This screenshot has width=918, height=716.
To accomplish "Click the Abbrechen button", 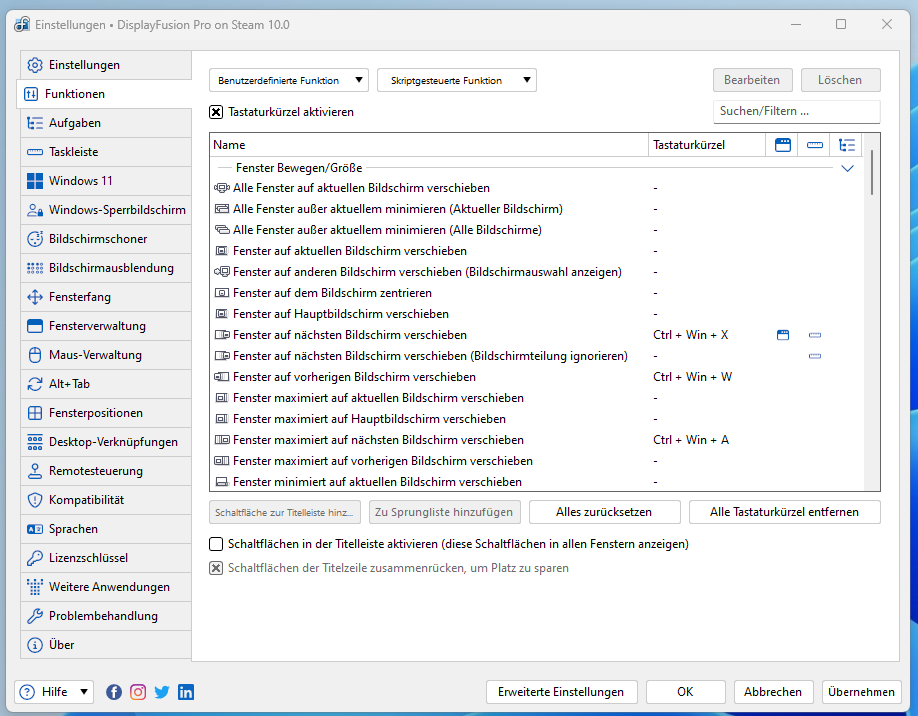I will pyautogui.click(x=773, y=692).
